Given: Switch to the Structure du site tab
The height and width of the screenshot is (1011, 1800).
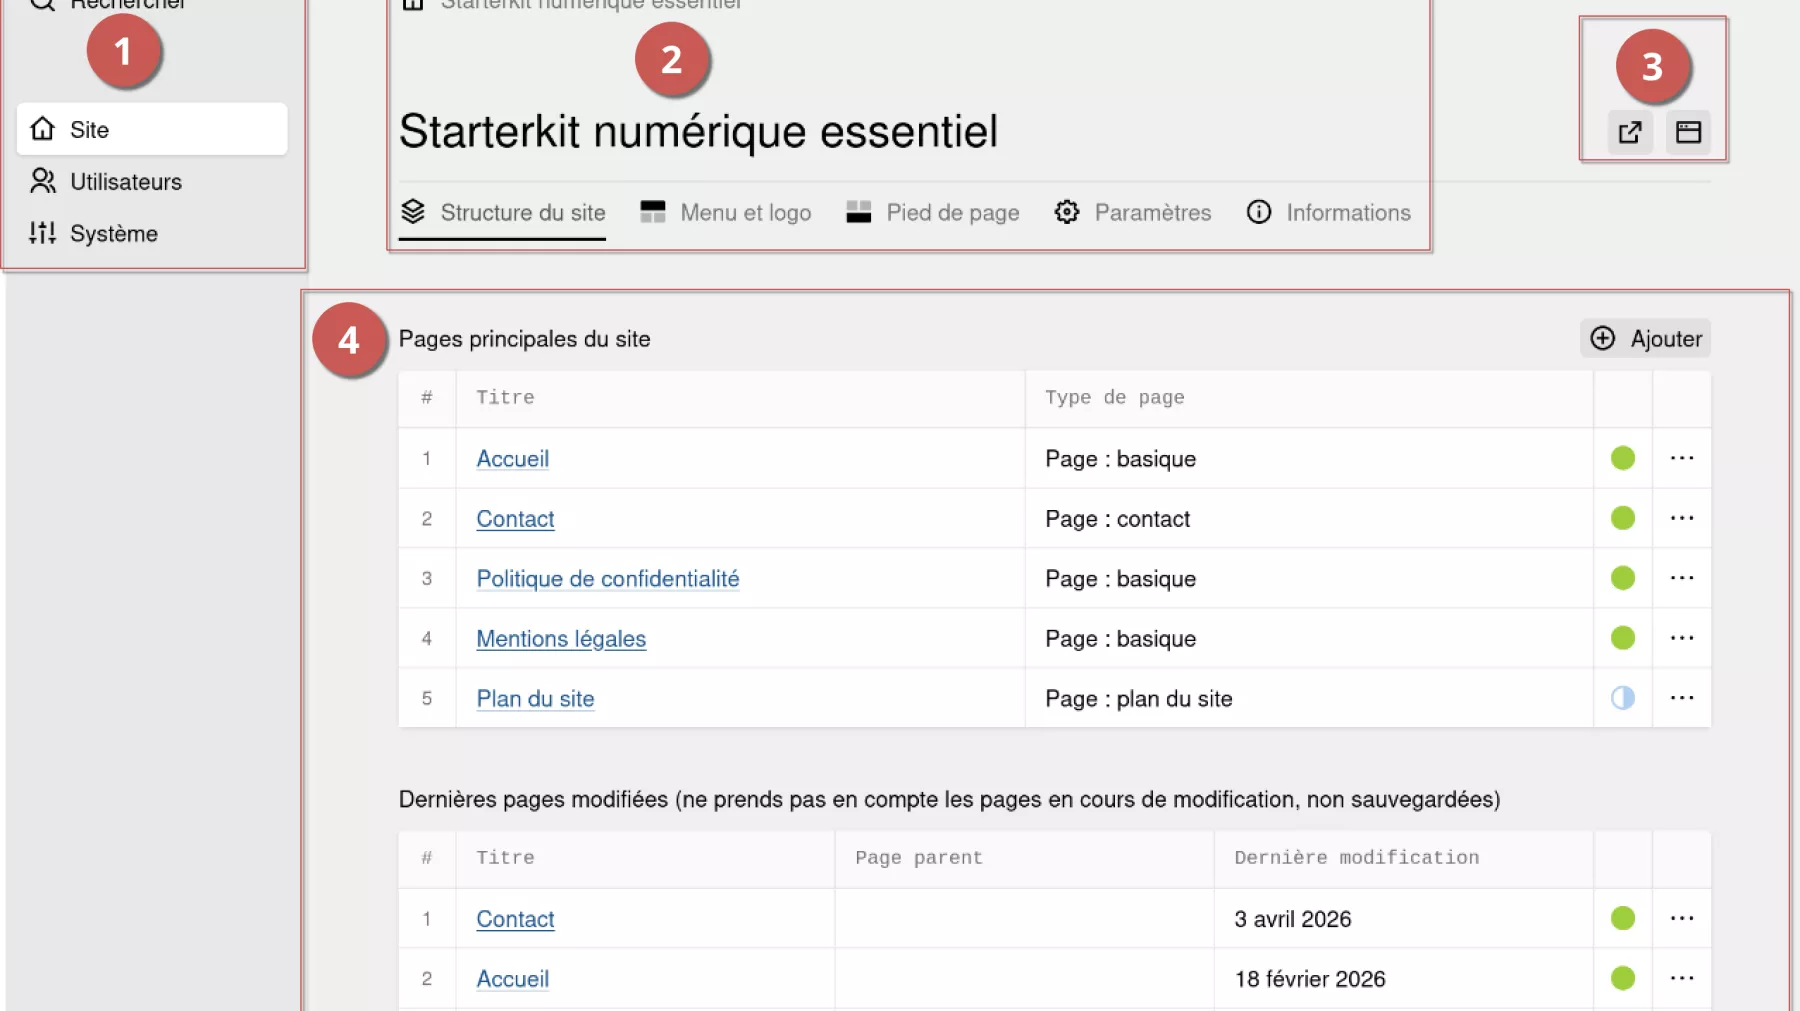Looking at the screenshot, I should (x=503, y=213).
